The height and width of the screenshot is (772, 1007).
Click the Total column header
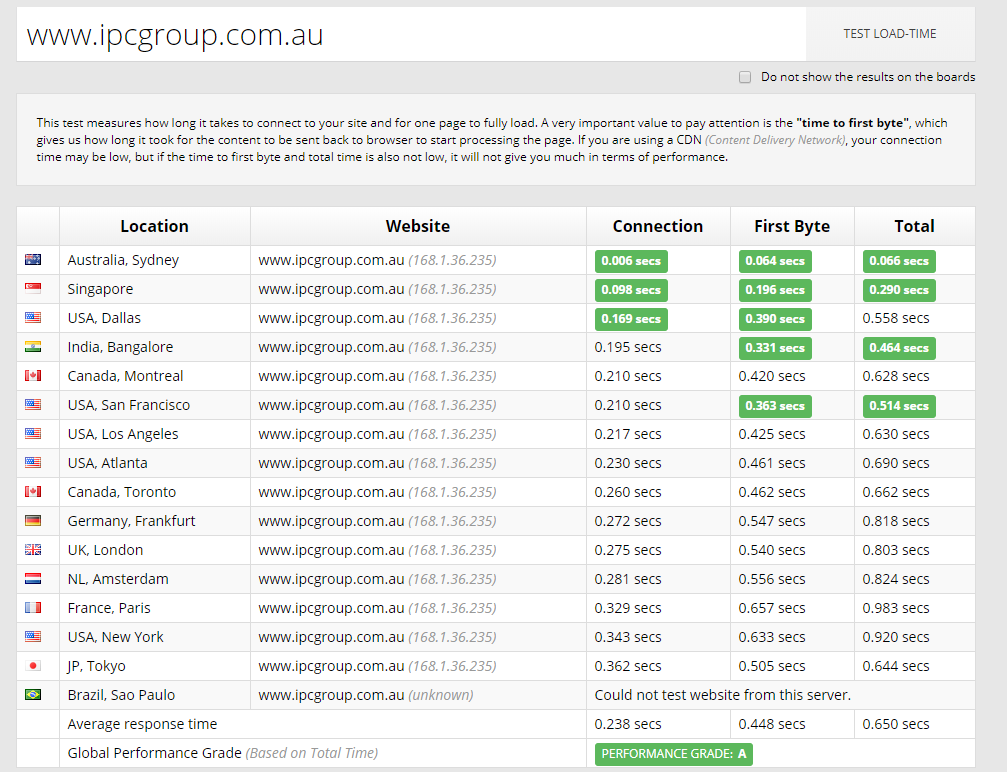click(915, 226)
